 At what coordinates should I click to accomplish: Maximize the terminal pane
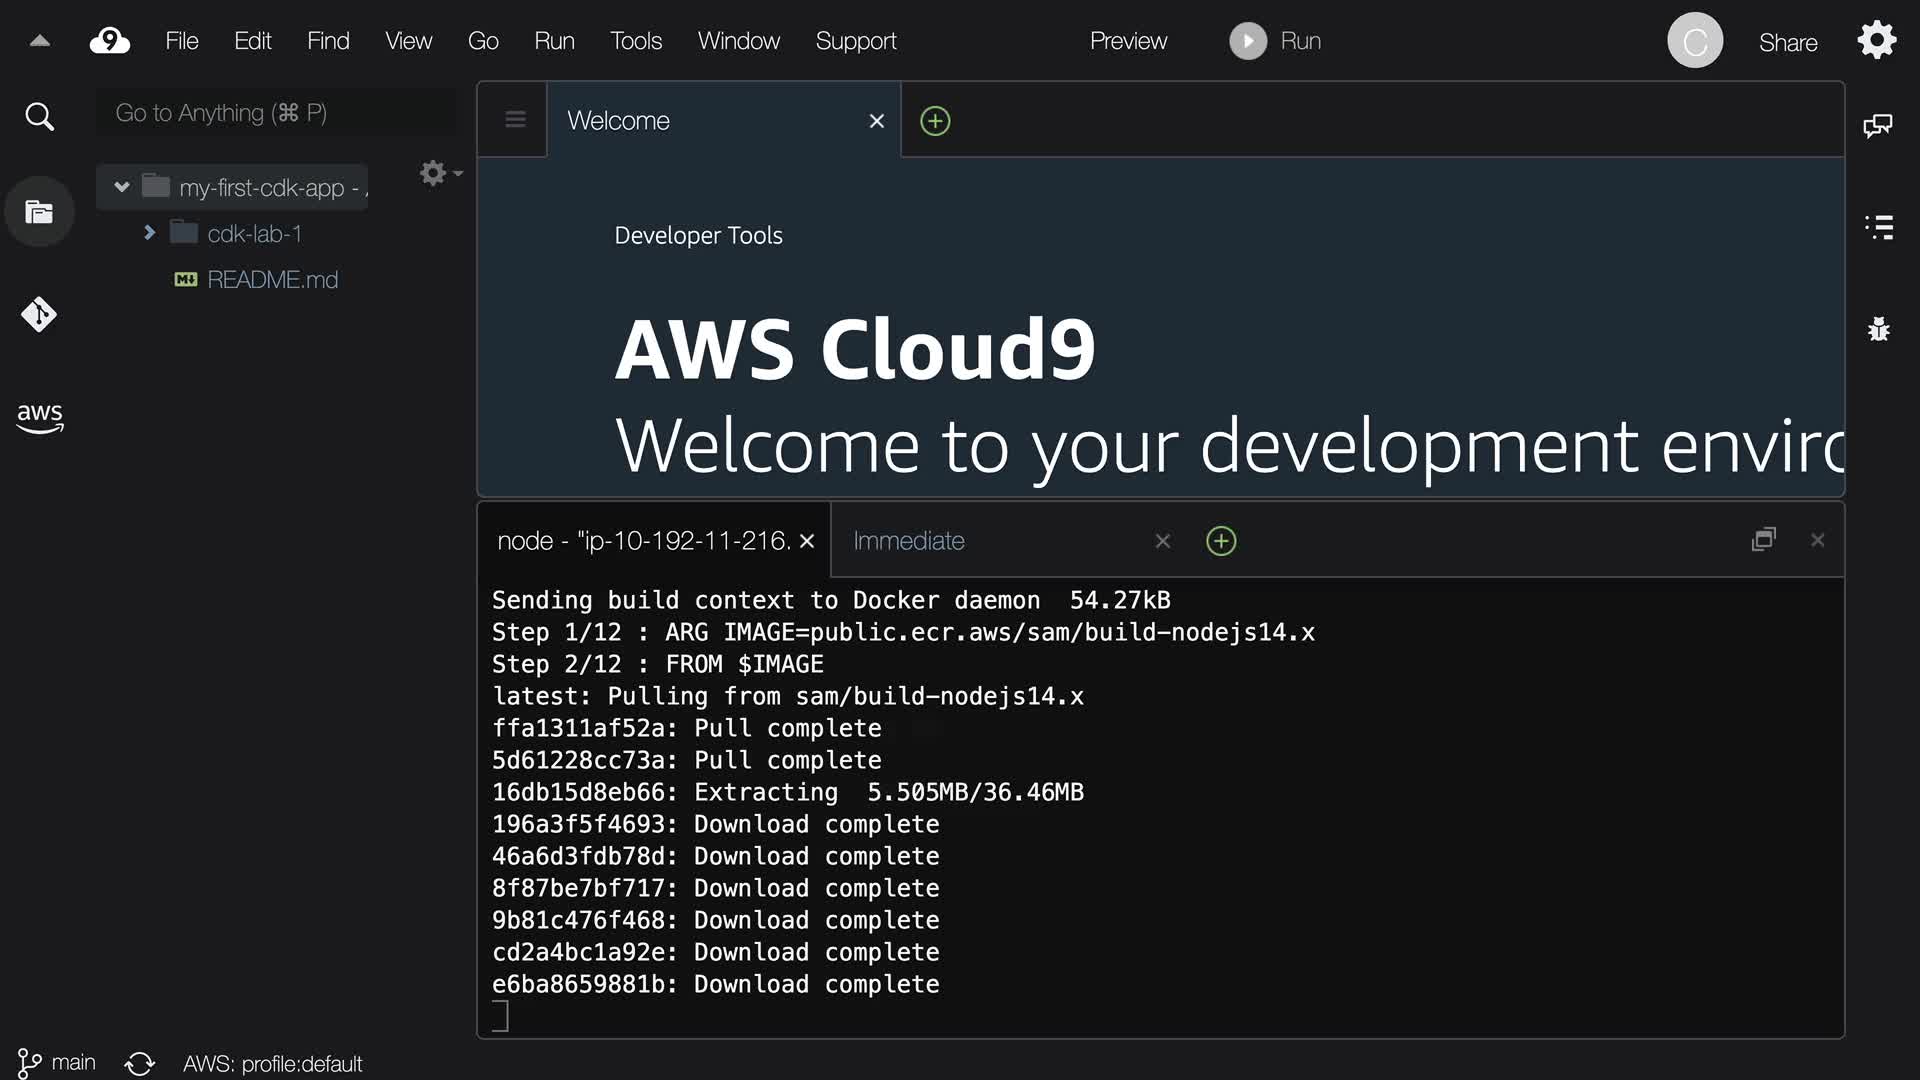click(x=1763, y=540)
